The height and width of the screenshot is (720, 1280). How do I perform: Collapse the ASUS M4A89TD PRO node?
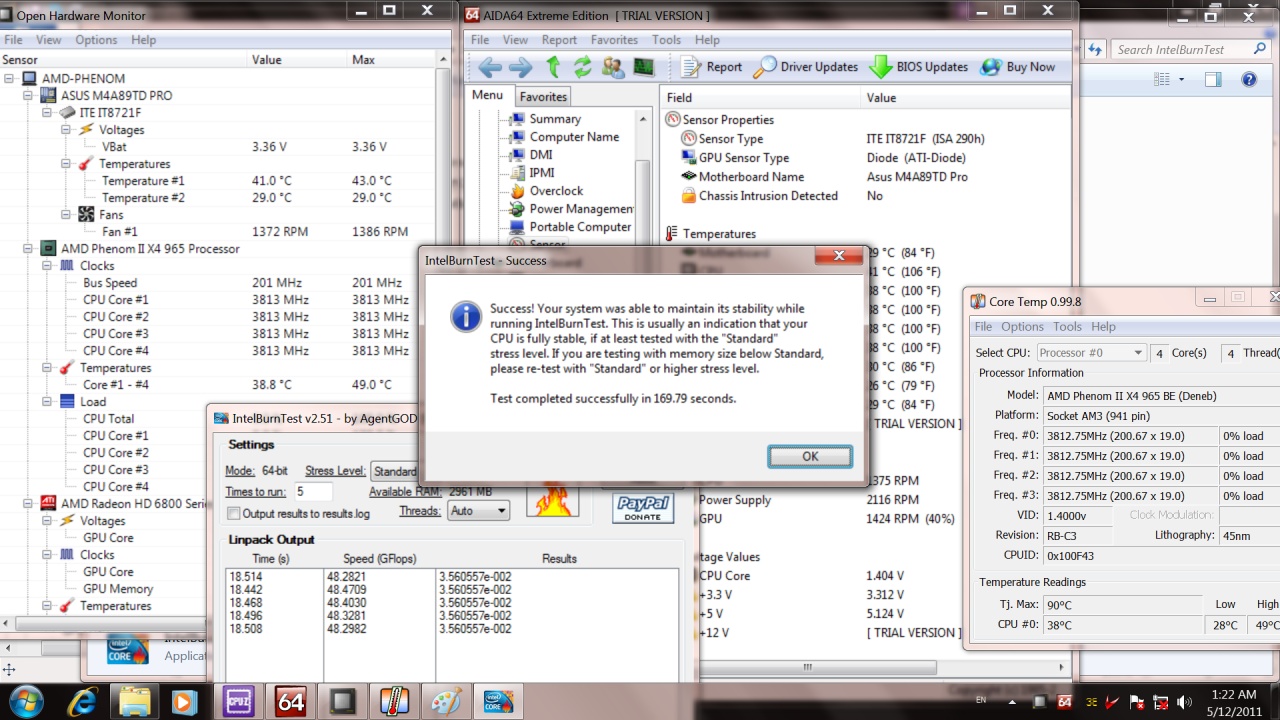point(28,95)
